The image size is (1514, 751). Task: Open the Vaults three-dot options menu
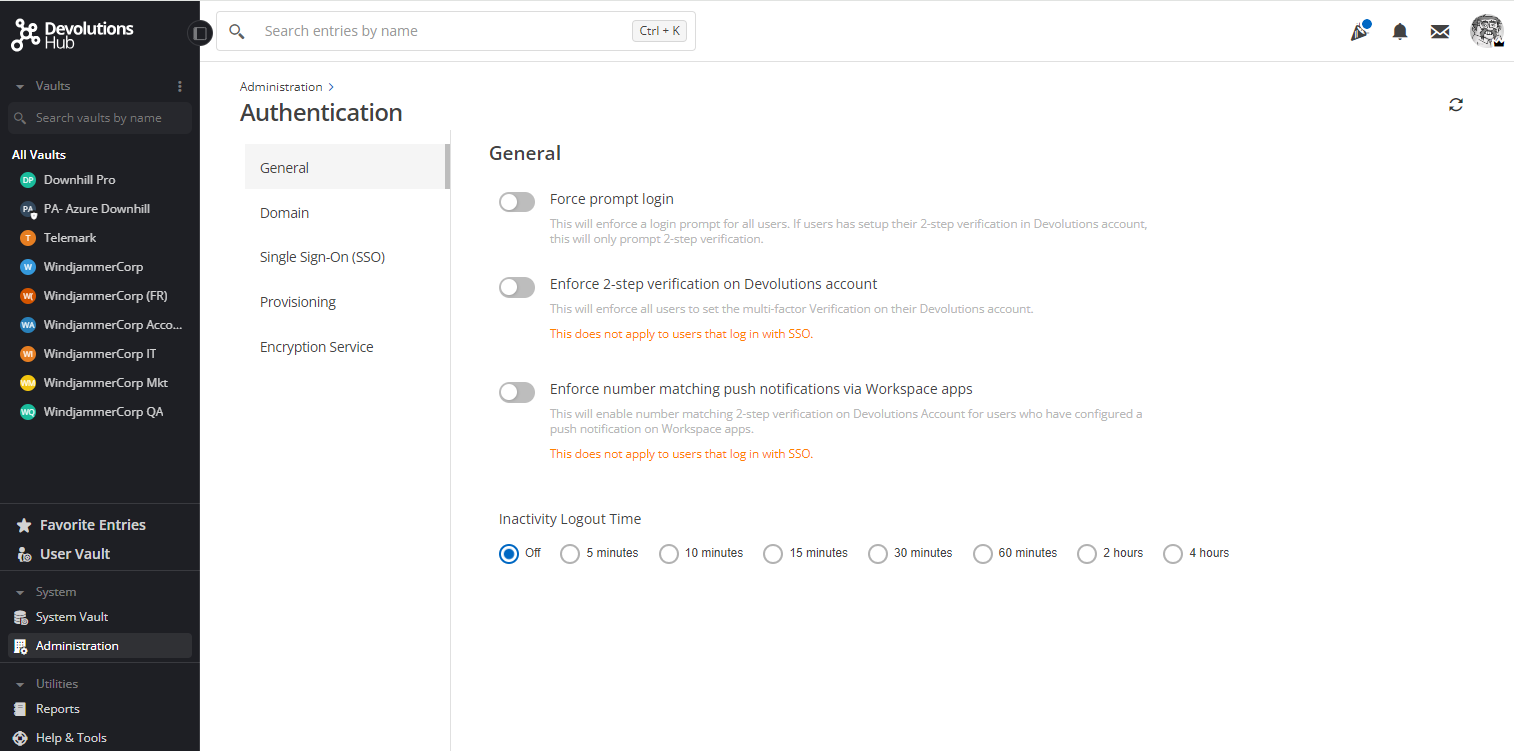[x=180, y=86]
